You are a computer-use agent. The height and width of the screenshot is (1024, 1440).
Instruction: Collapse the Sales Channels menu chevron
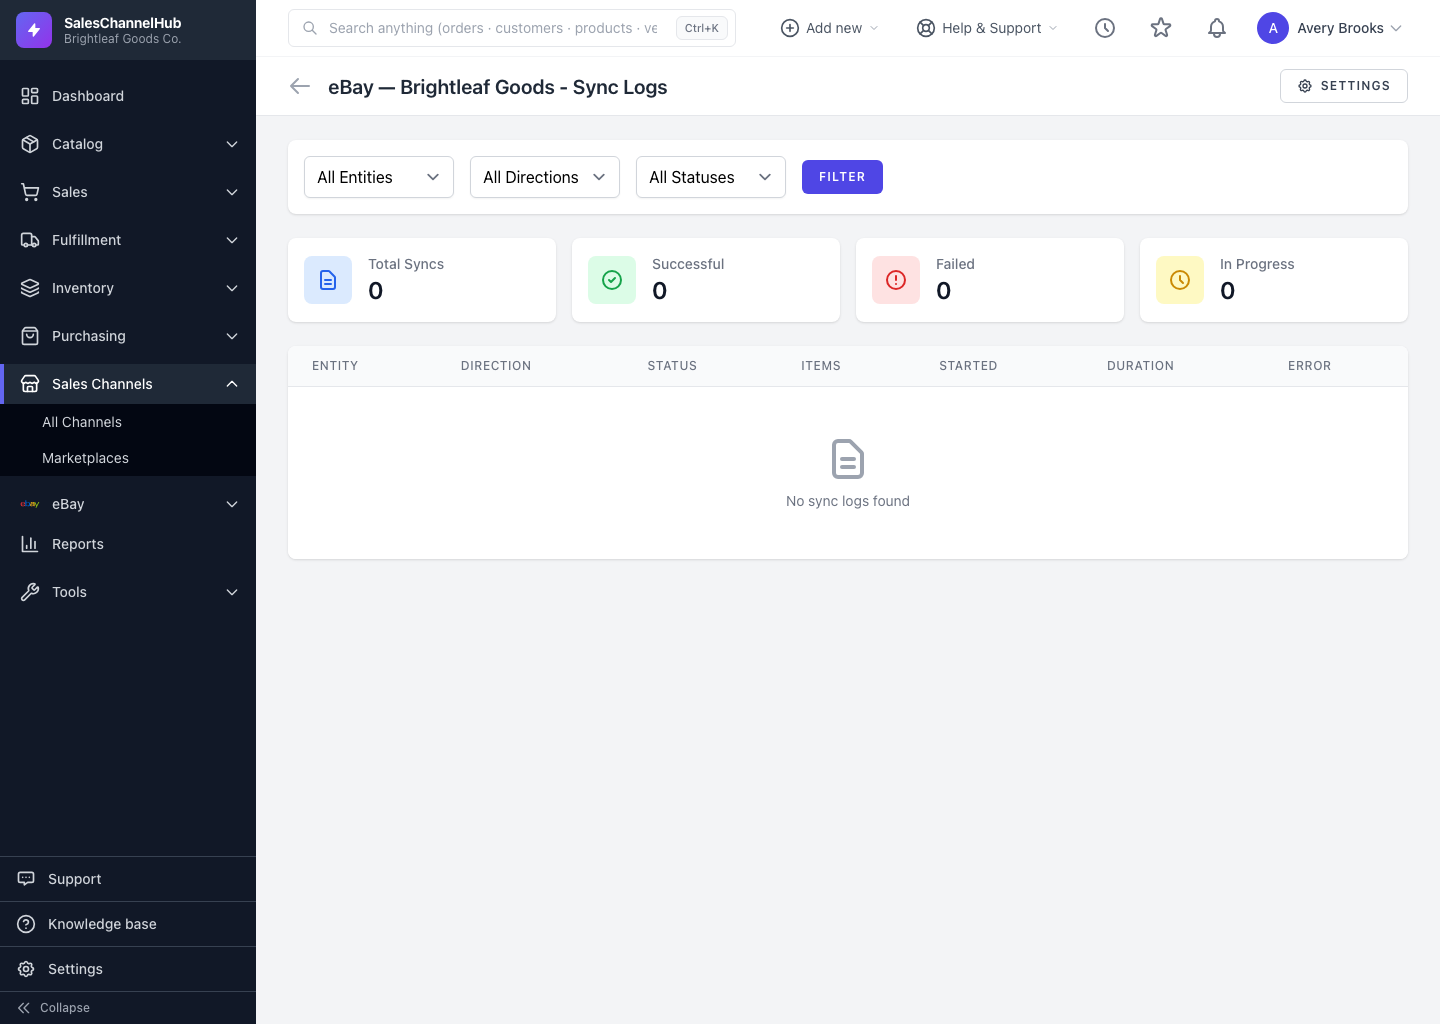[232, 384]
